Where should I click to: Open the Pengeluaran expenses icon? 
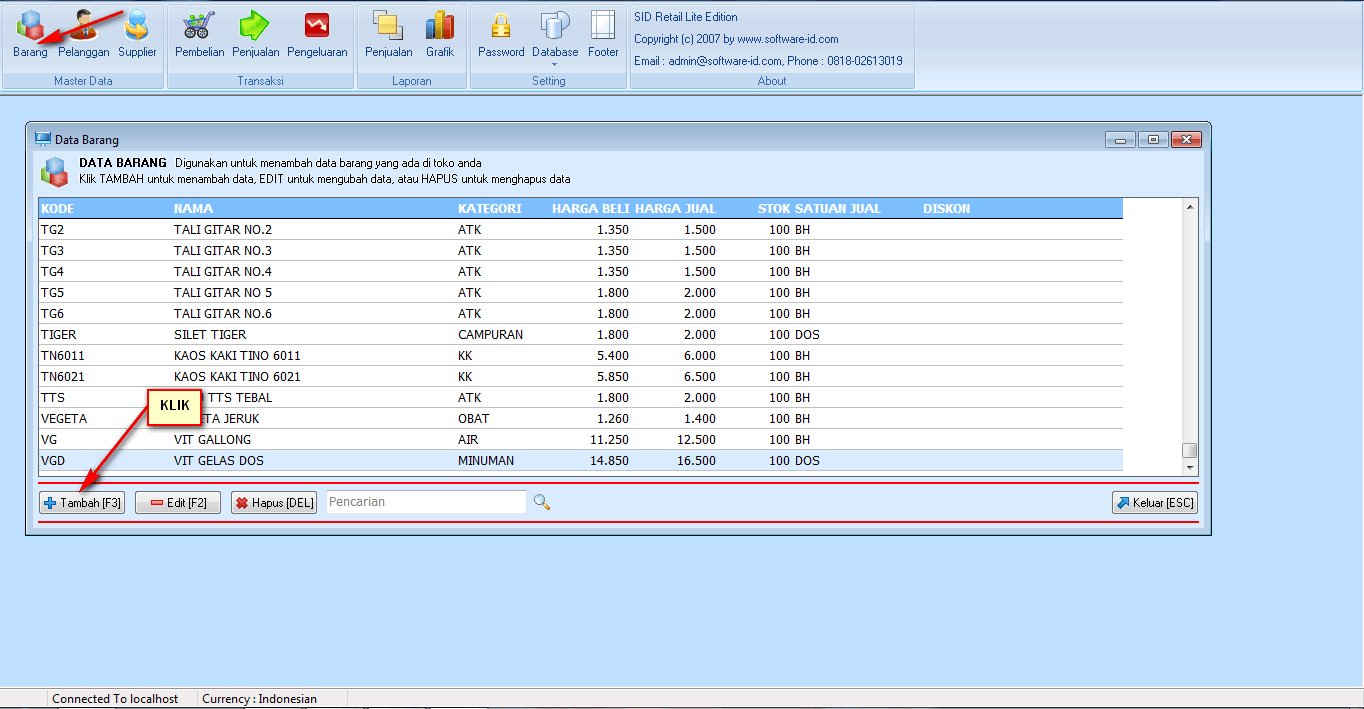pos(317,34)
